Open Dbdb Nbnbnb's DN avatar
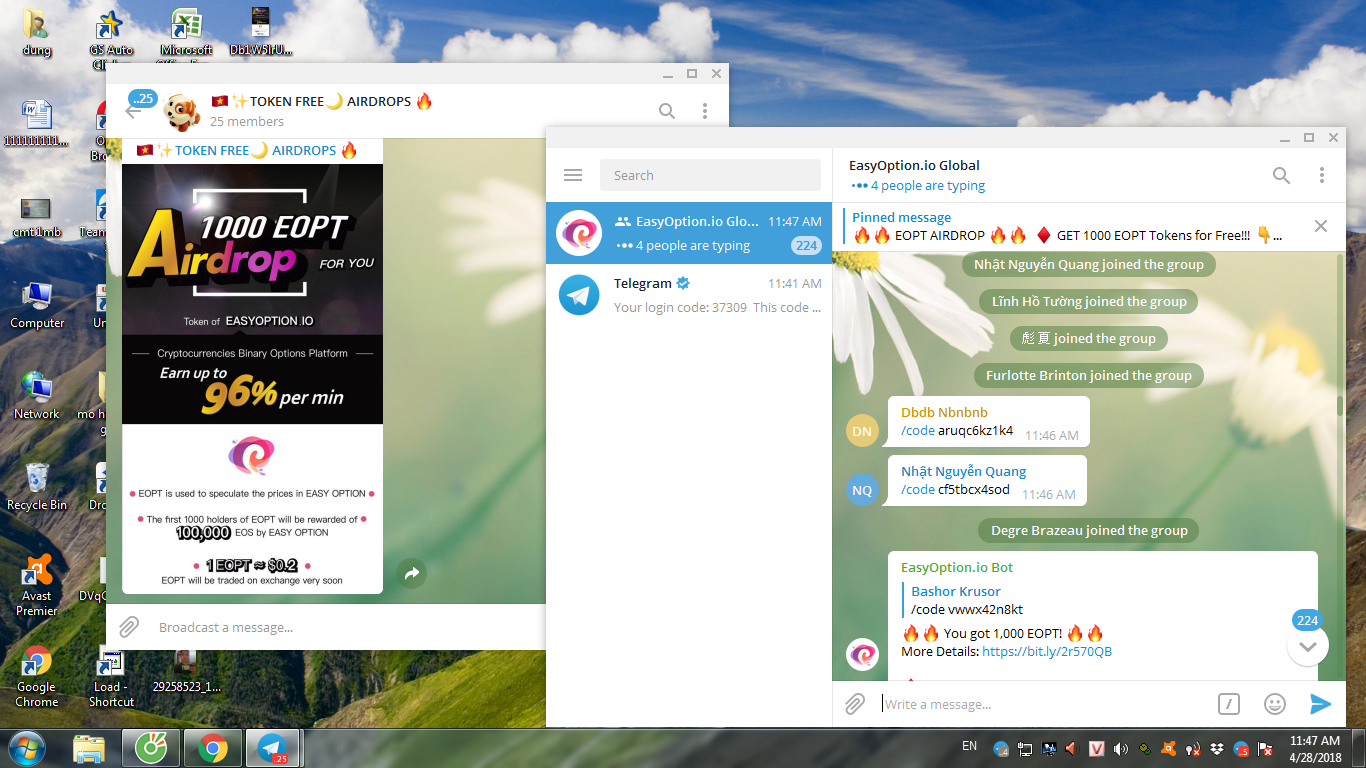 point(862,431)
